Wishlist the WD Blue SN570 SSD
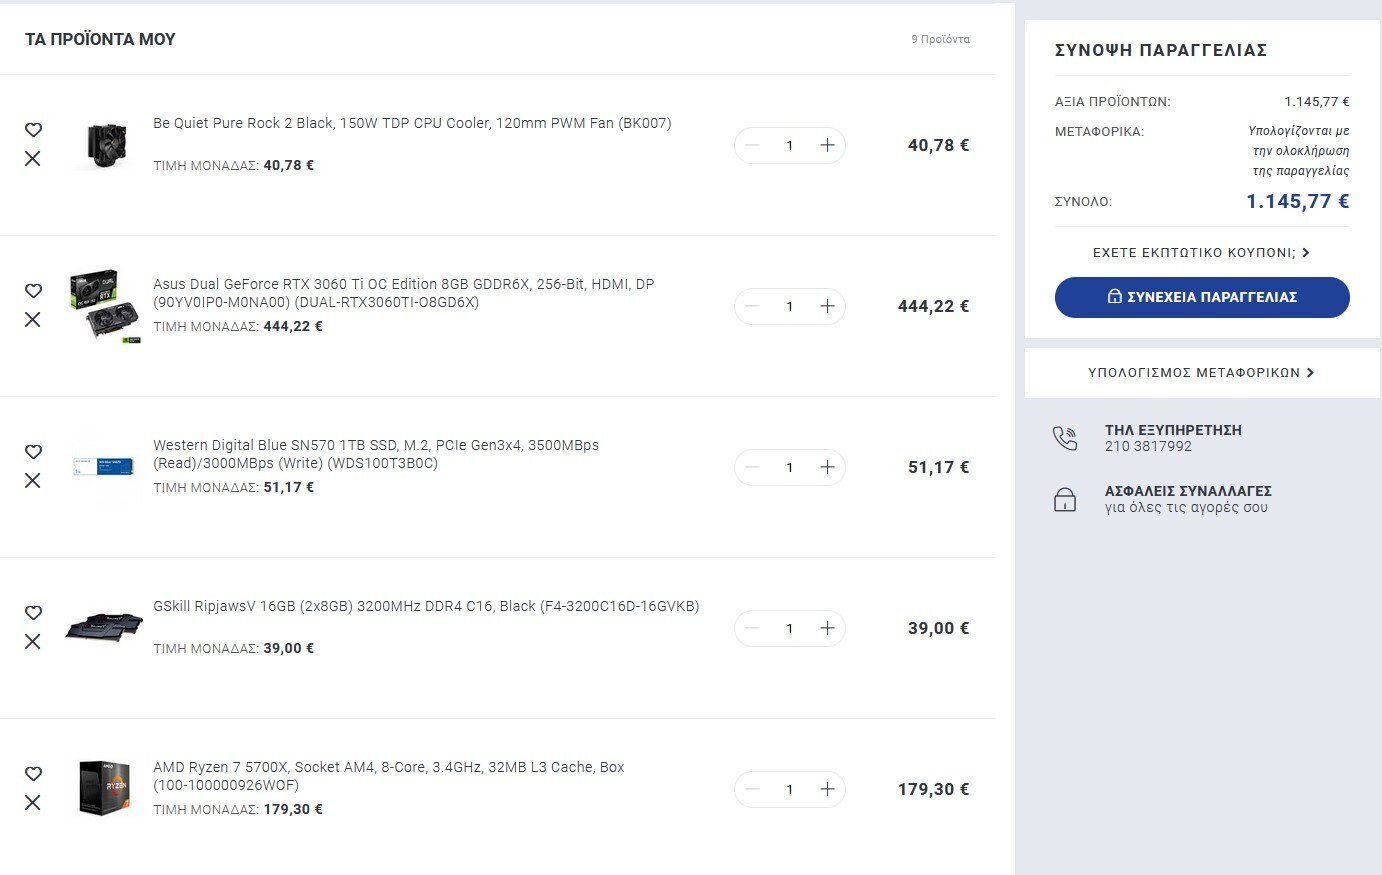This screenshot has height=875, width=1382. pyautogui.click(x=33, y=452)
